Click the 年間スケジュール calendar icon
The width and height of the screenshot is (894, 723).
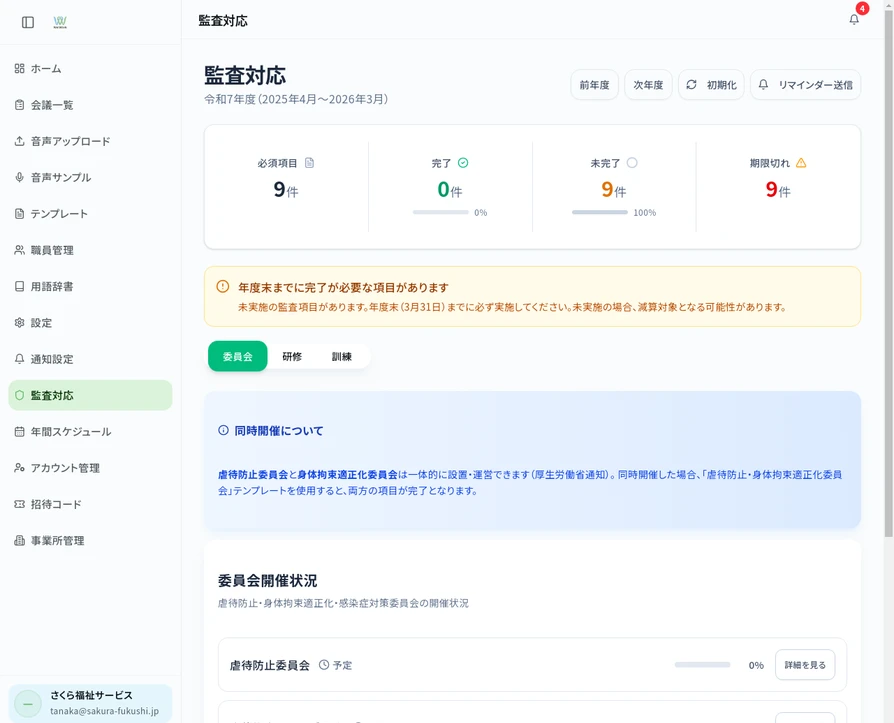tap(19, 432)
